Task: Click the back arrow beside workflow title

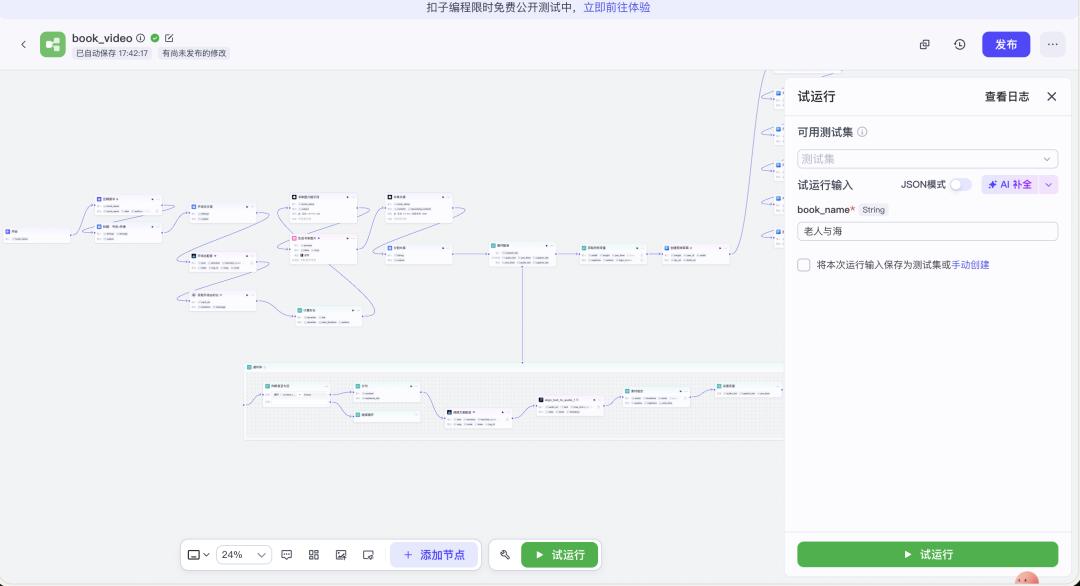Action: (x=23, y=44)
